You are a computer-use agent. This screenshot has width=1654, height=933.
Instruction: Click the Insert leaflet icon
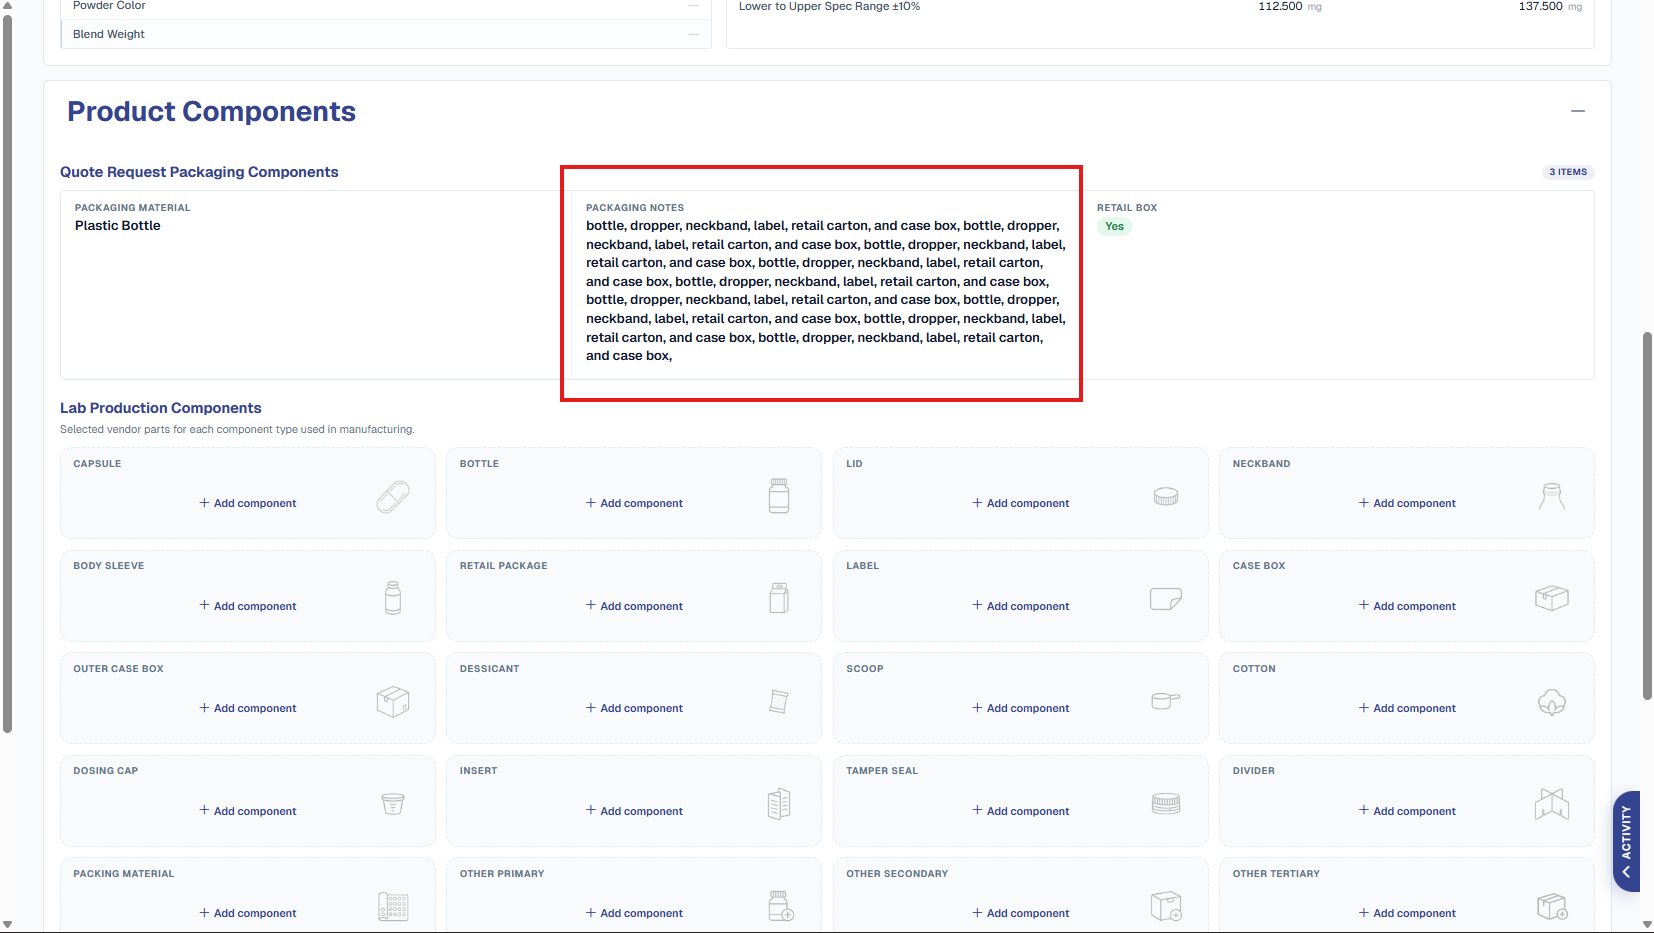[x=779, y=804]
